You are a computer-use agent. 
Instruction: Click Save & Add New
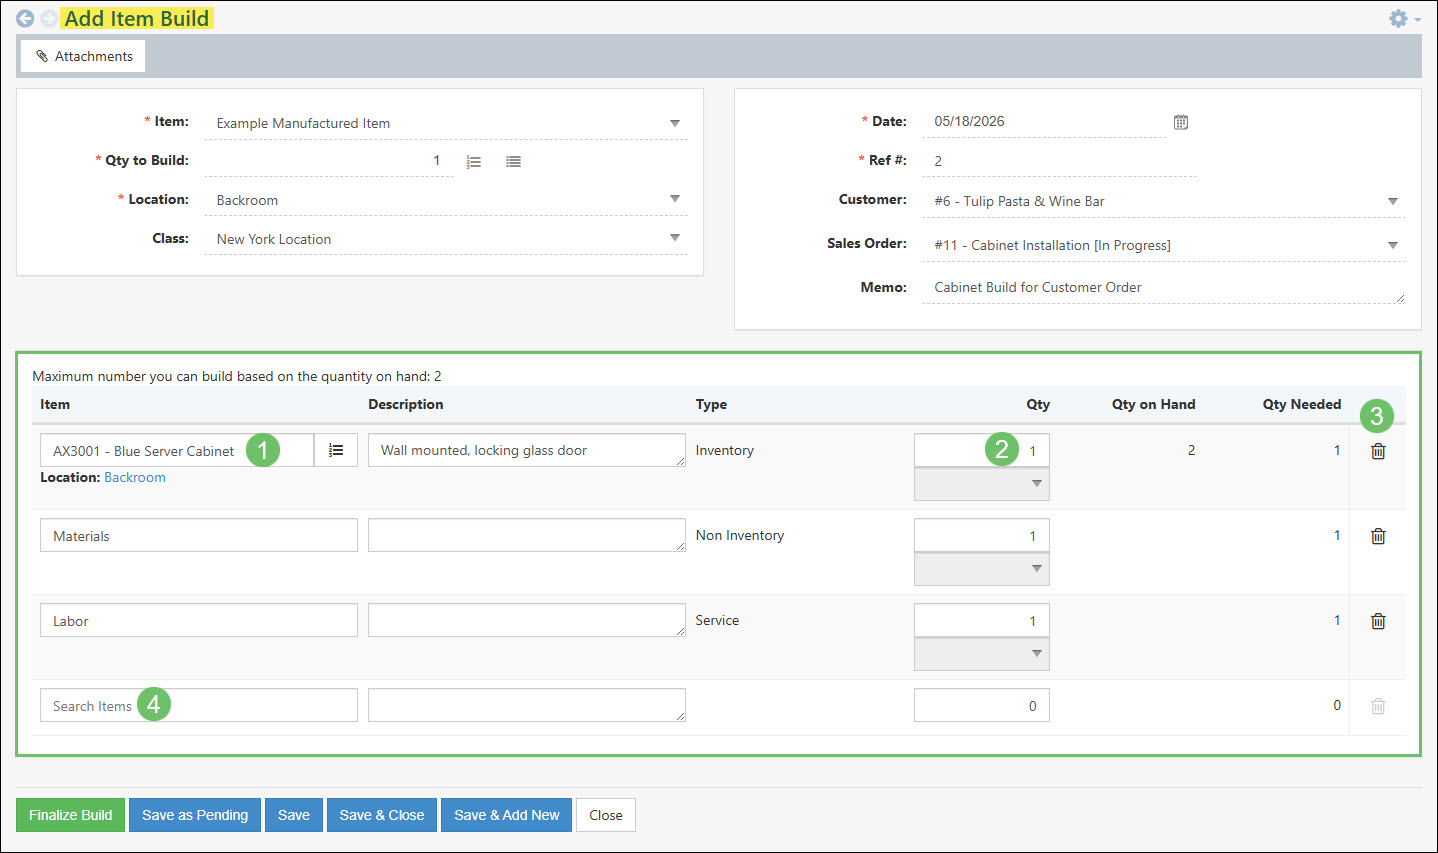507,815
